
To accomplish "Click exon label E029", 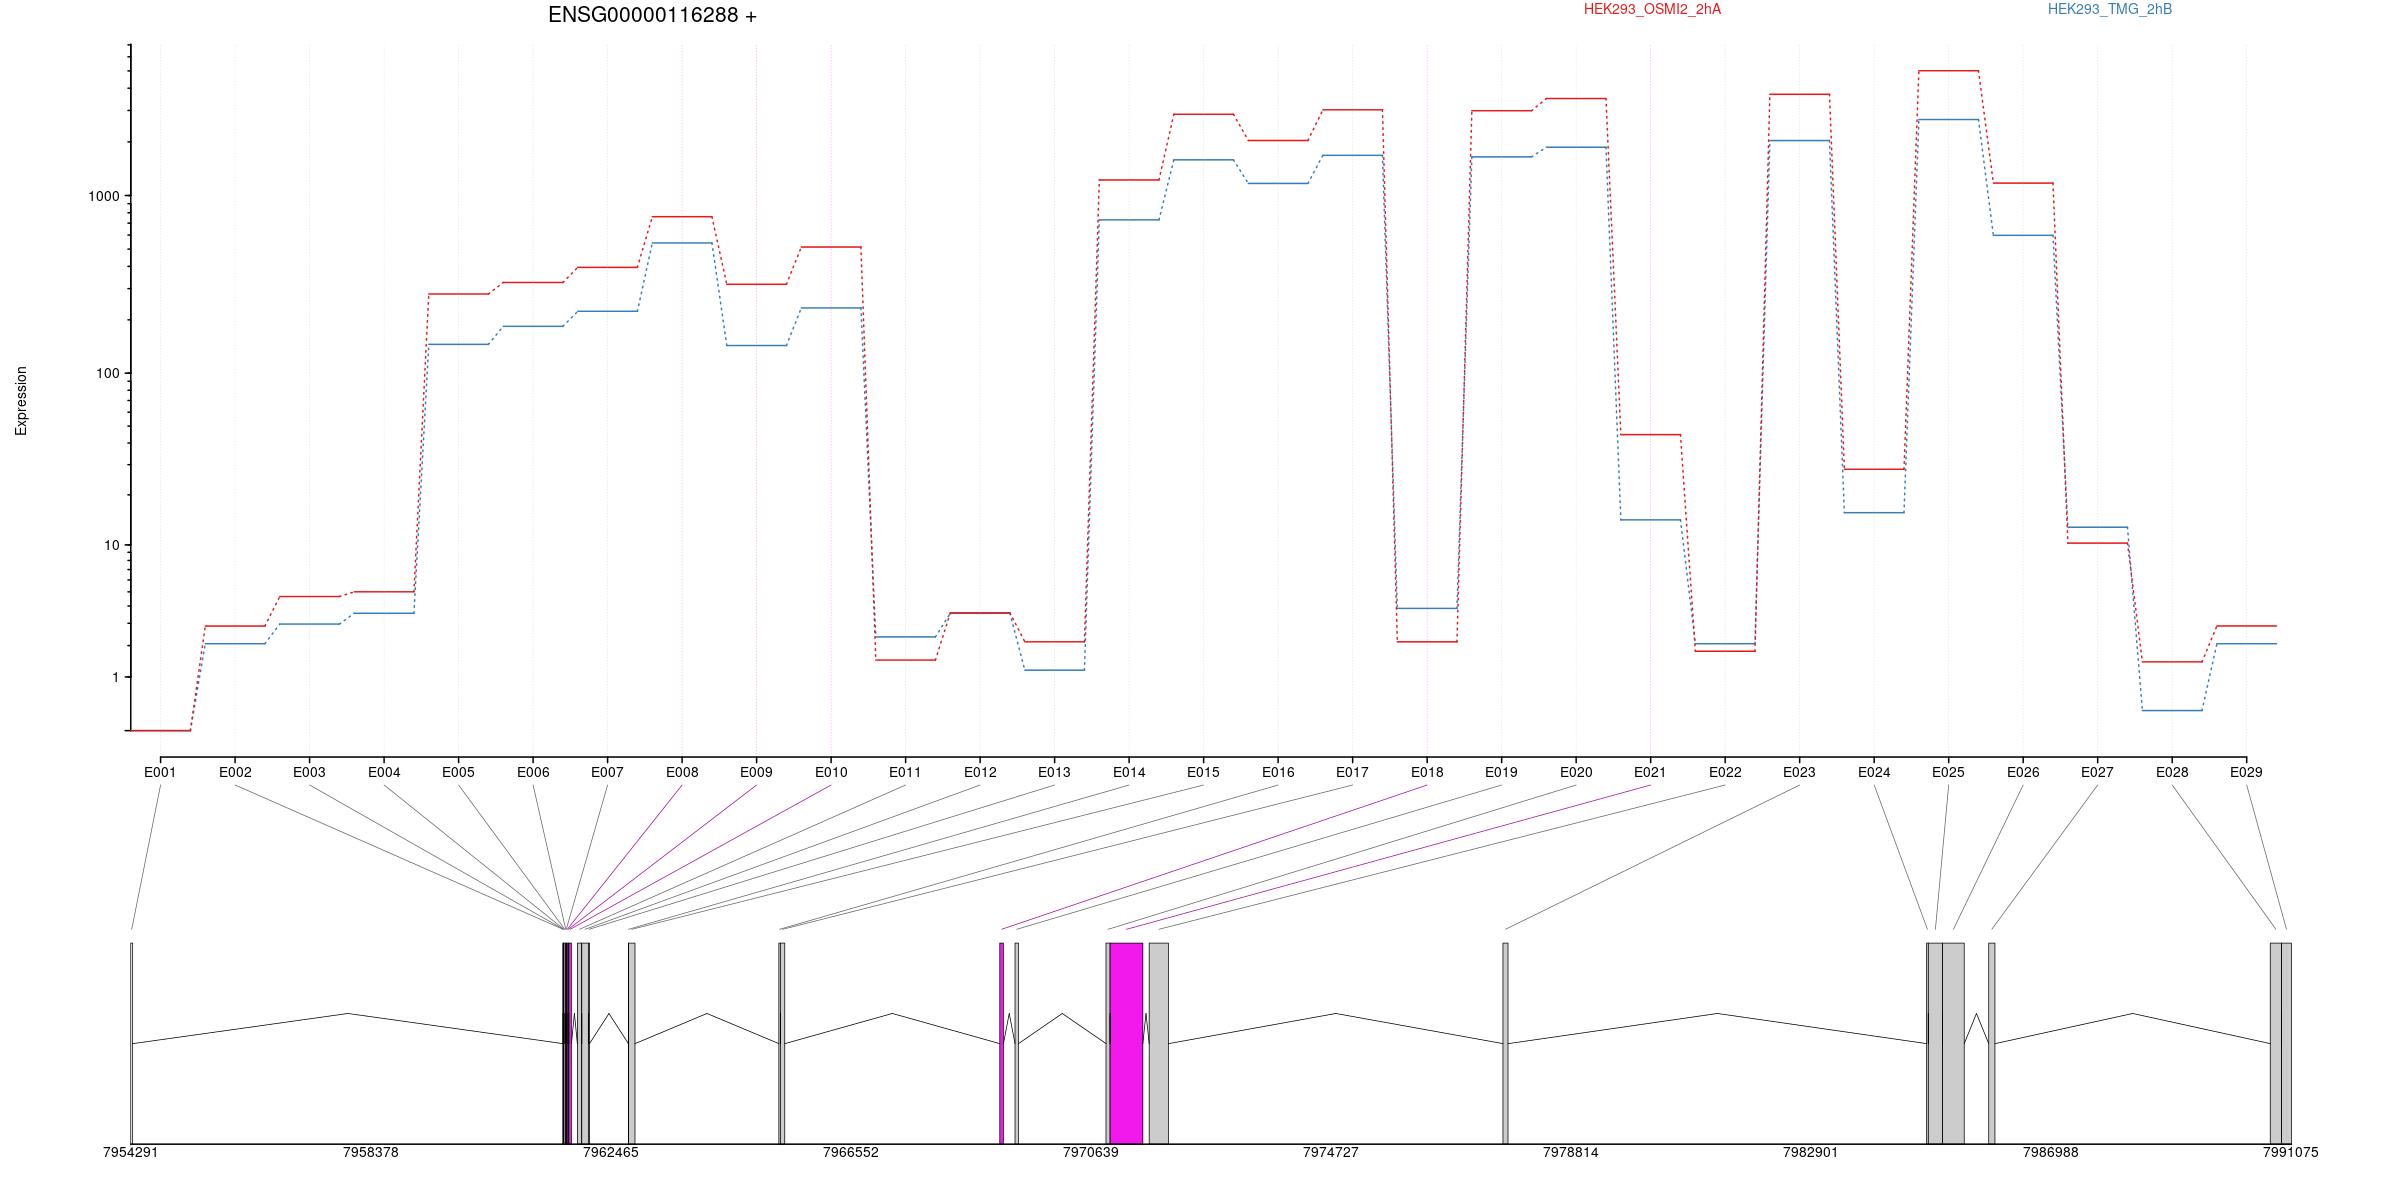I will pos(2246,772).
